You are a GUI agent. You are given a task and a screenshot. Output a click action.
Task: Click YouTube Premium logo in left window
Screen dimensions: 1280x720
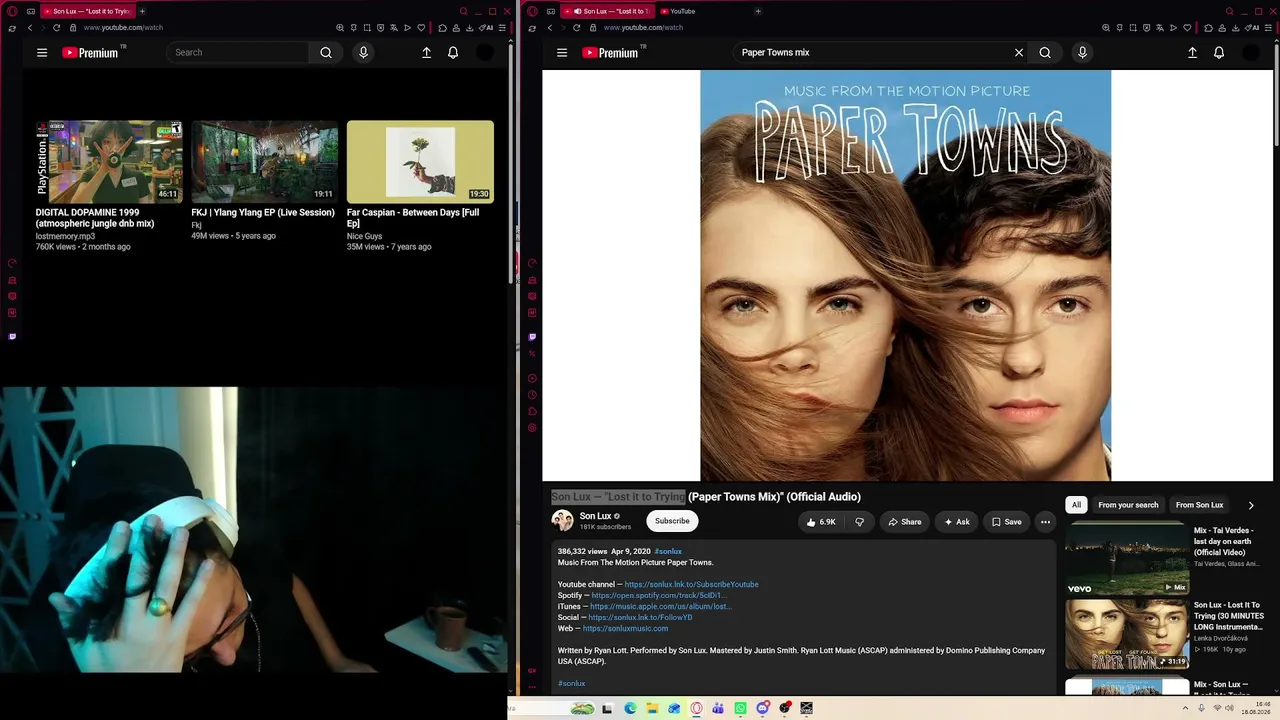[90, 53]
